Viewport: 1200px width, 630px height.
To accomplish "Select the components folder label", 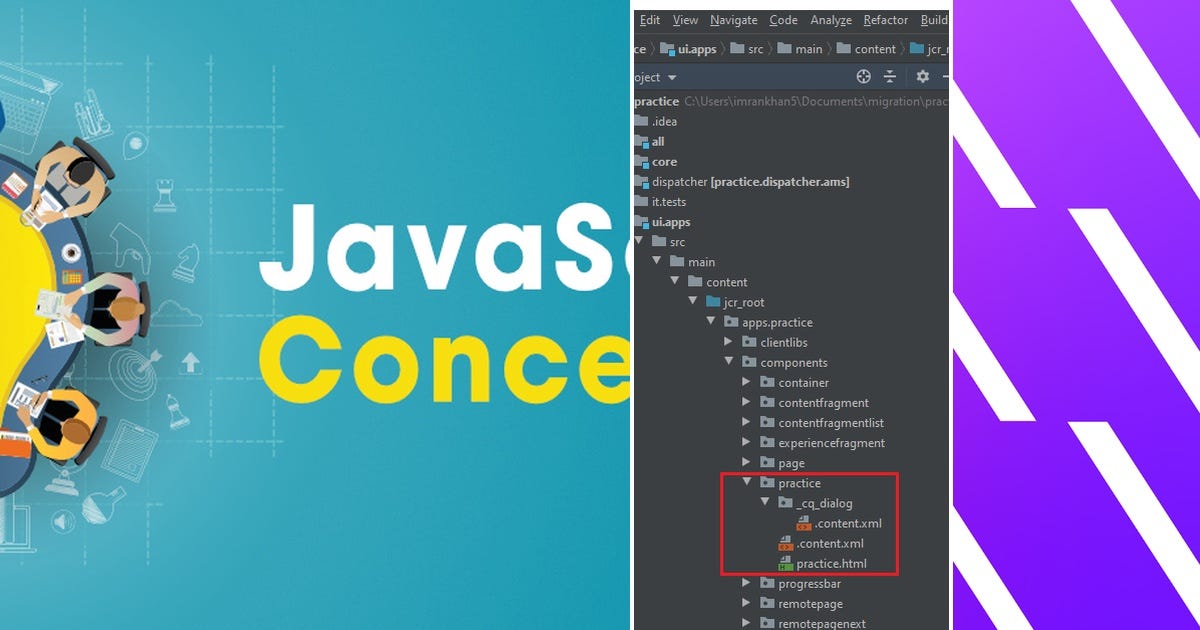I will point(794,362).
